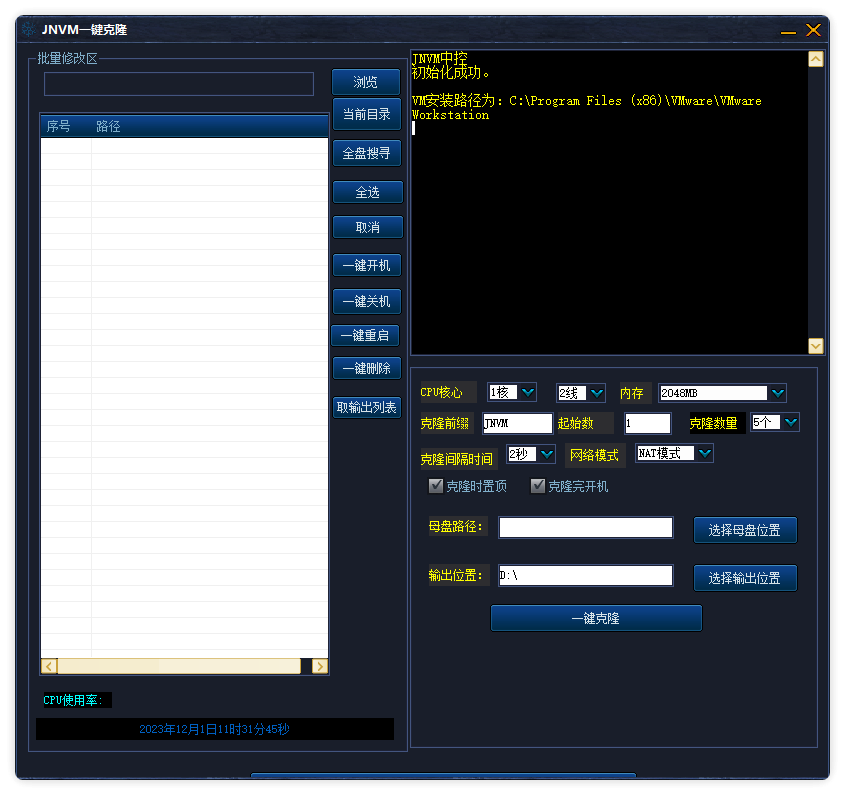Click the 选择输出位置 button

[x=745, y=578]
